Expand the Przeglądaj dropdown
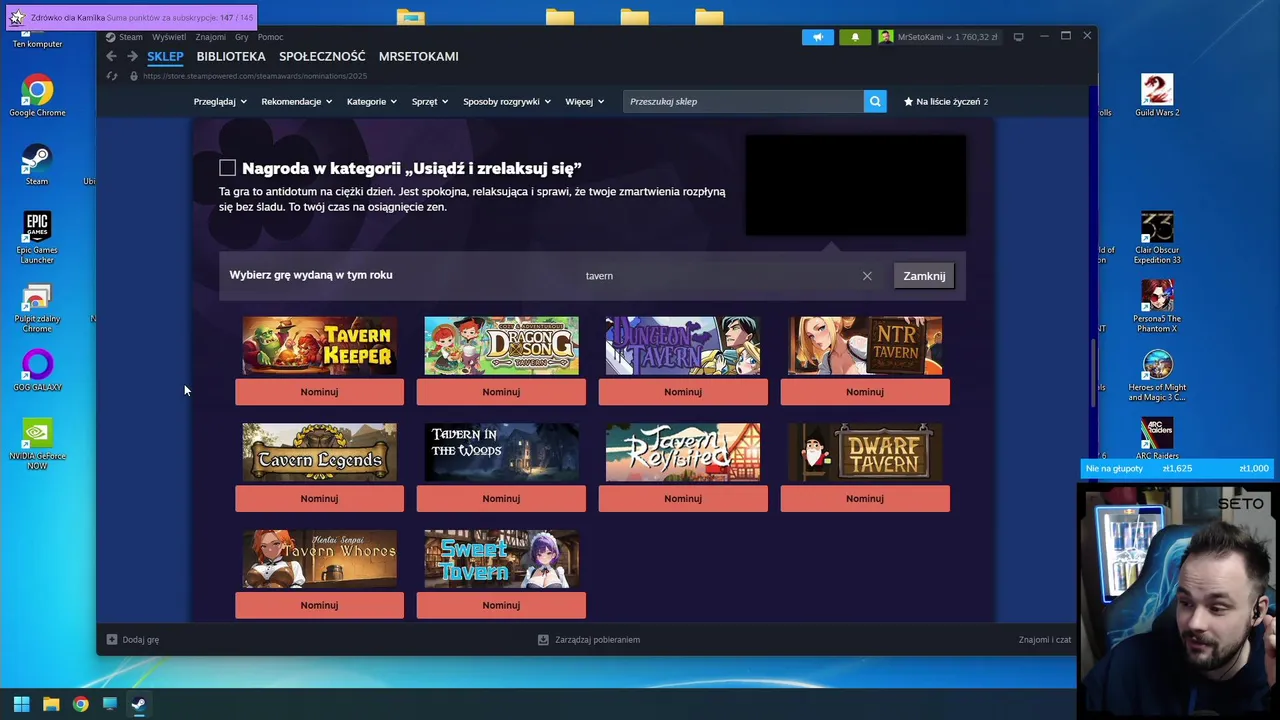 pyautogui.click(x=218, y=101)
